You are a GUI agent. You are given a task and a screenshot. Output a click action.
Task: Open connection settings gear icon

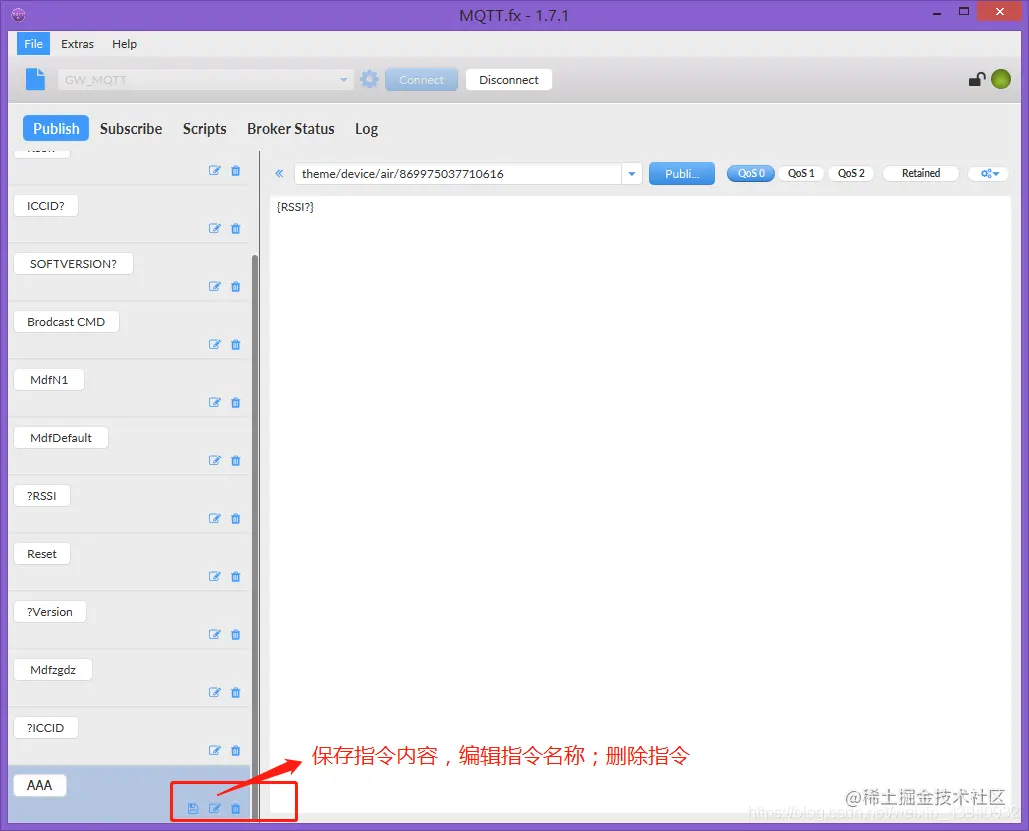click(x=369, y=79)
